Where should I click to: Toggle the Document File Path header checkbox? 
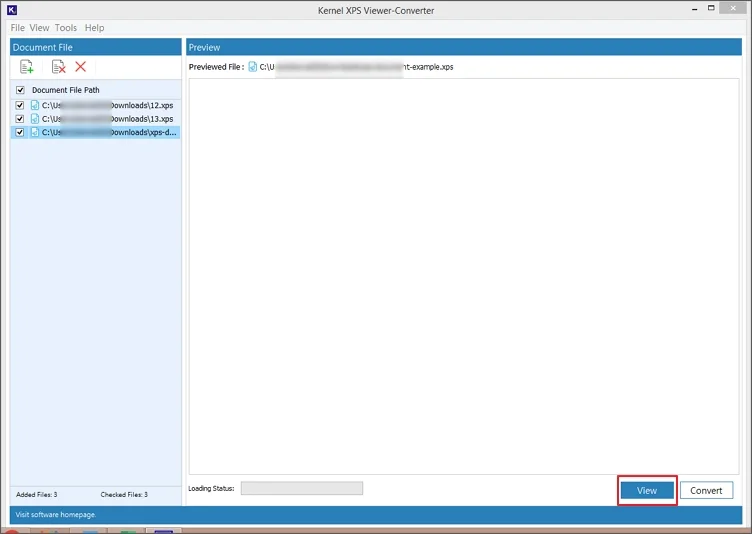(20, 90)
